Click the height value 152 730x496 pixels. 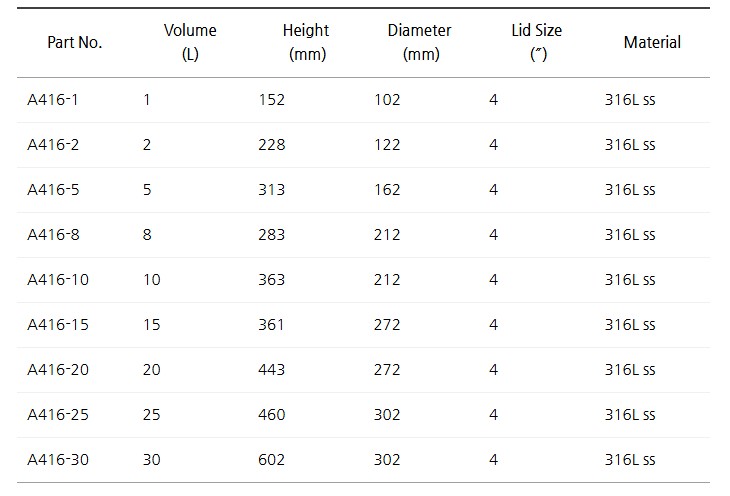271,100
